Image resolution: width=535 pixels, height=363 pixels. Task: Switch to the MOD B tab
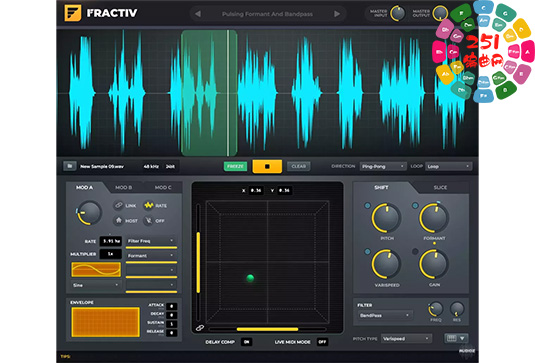[x=124, y=187]
